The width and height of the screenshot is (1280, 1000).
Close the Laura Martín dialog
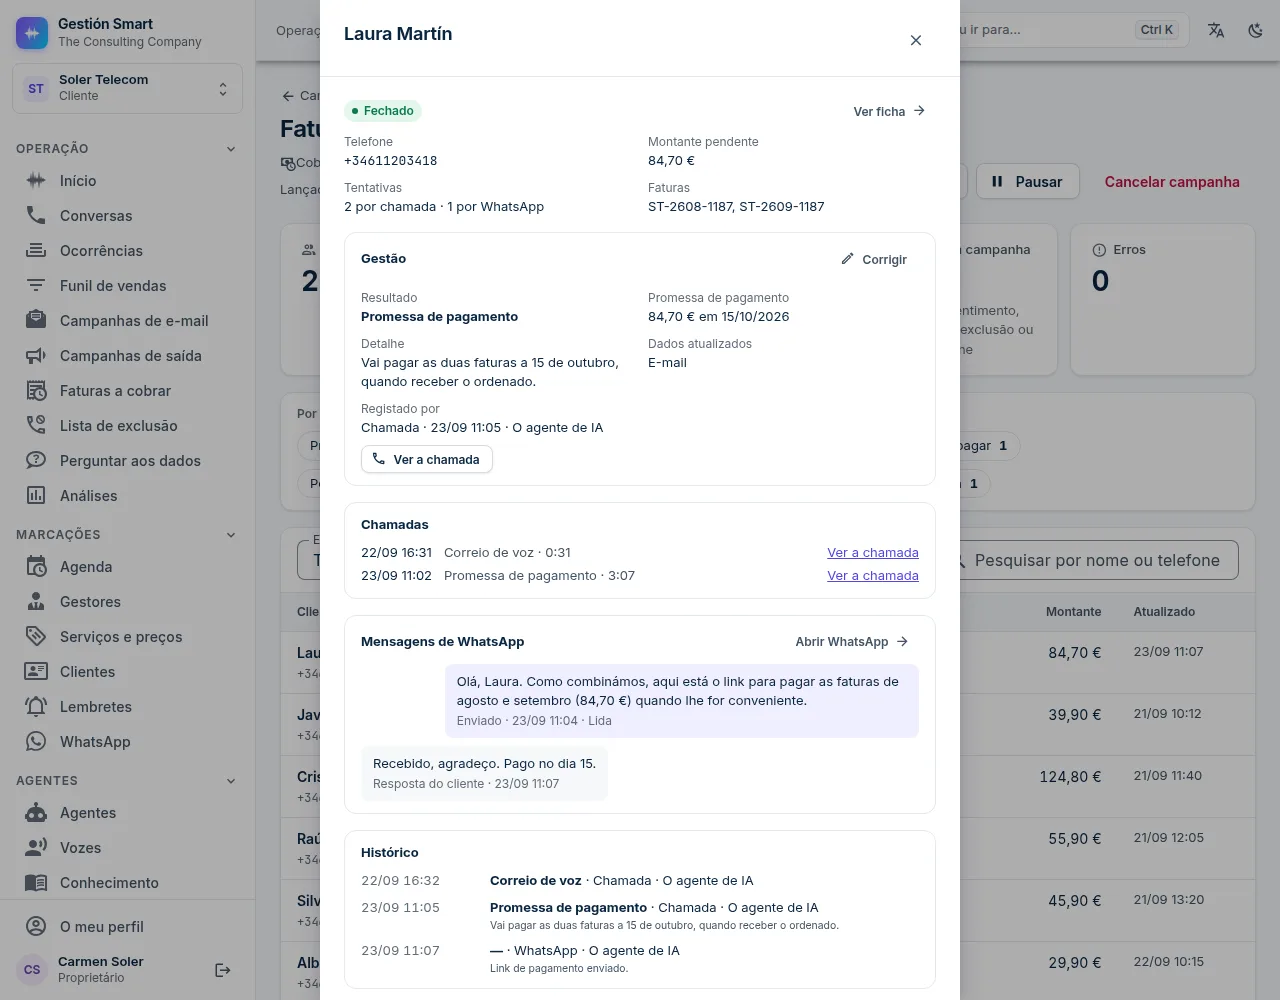(915, 40)
